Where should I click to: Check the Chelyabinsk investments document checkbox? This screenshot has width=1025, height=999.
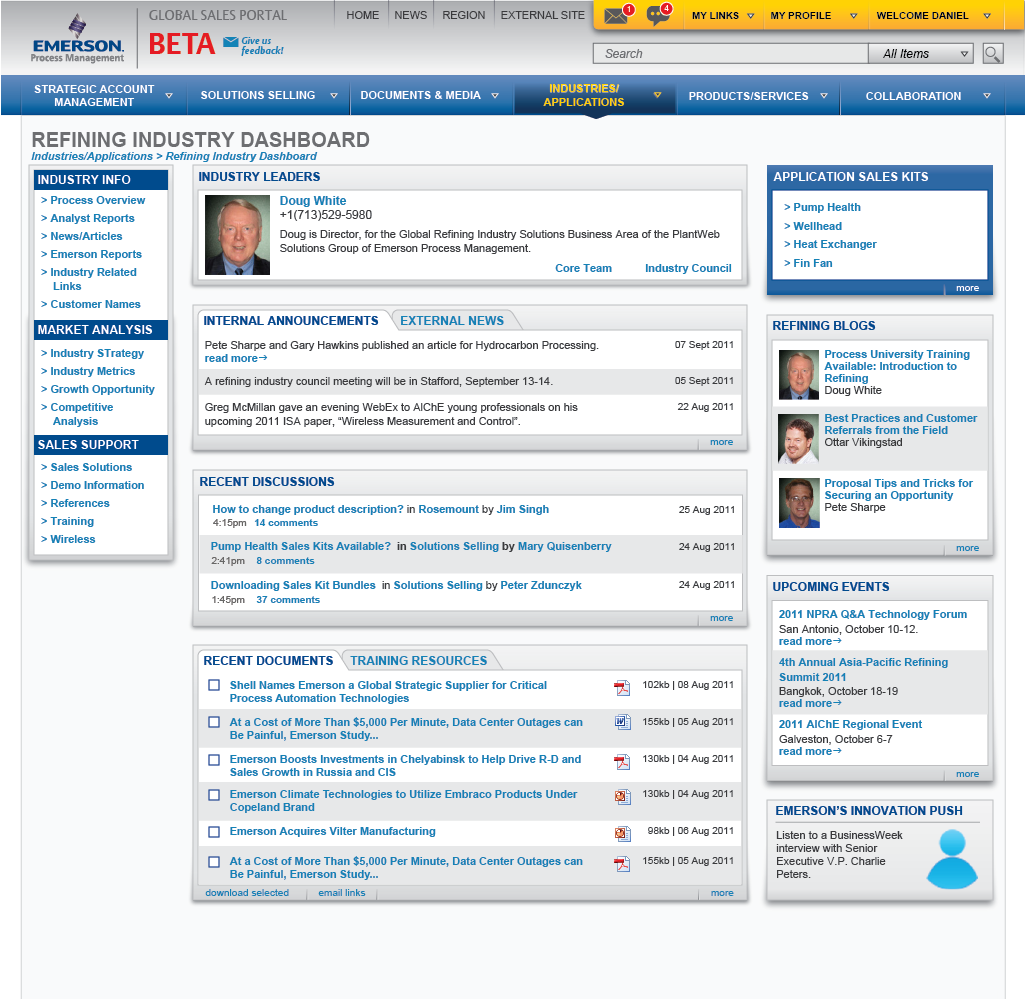click(x=214, y=760)
